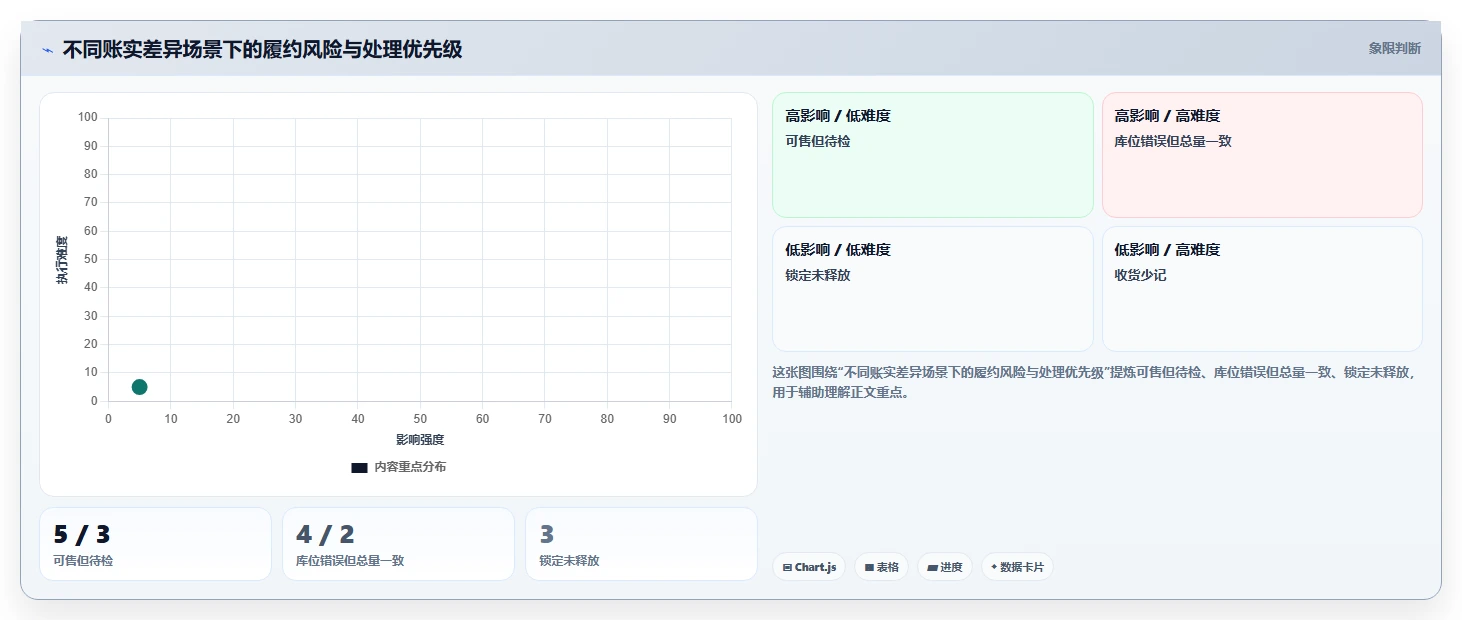Click the 执行难度 y-axis label
The image size is (1462, 620).
click(x=62, y=260)
